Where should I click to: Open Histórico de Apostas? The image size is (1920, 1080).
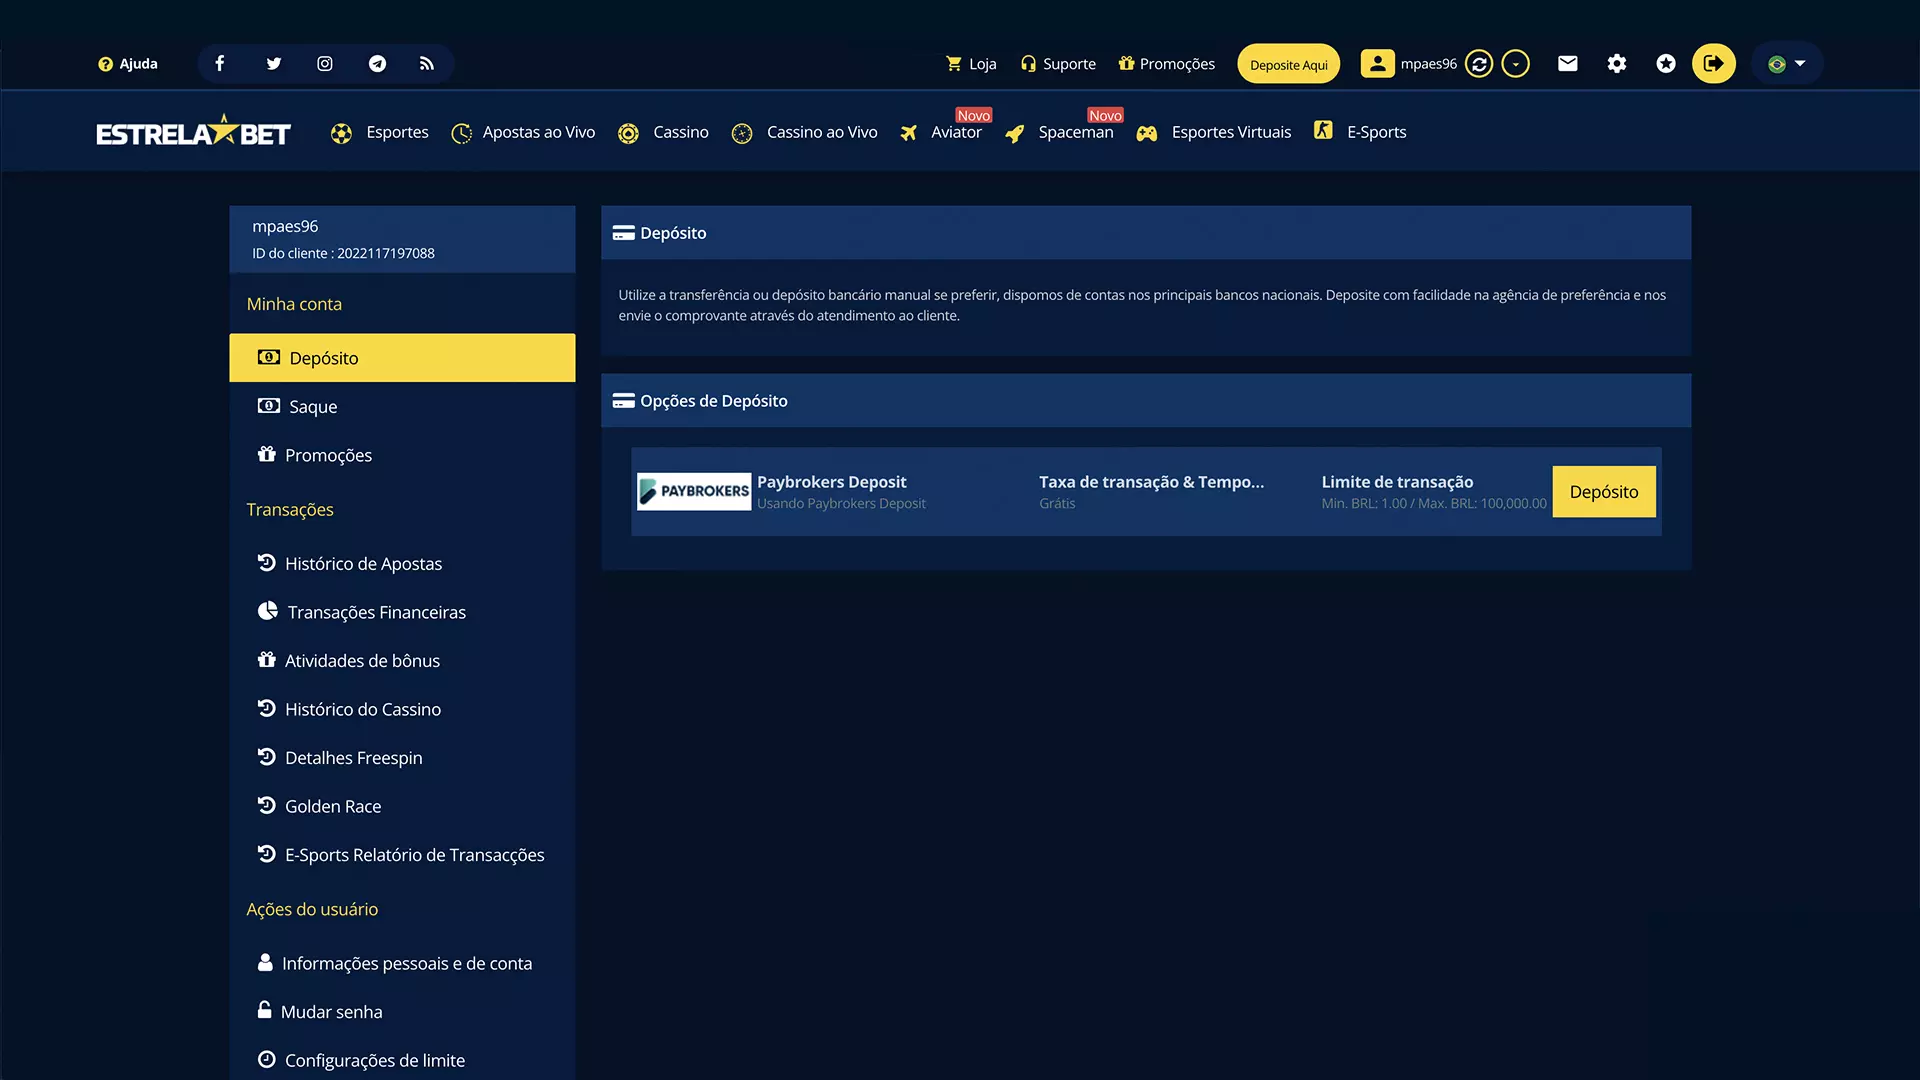tap(402, 564)
